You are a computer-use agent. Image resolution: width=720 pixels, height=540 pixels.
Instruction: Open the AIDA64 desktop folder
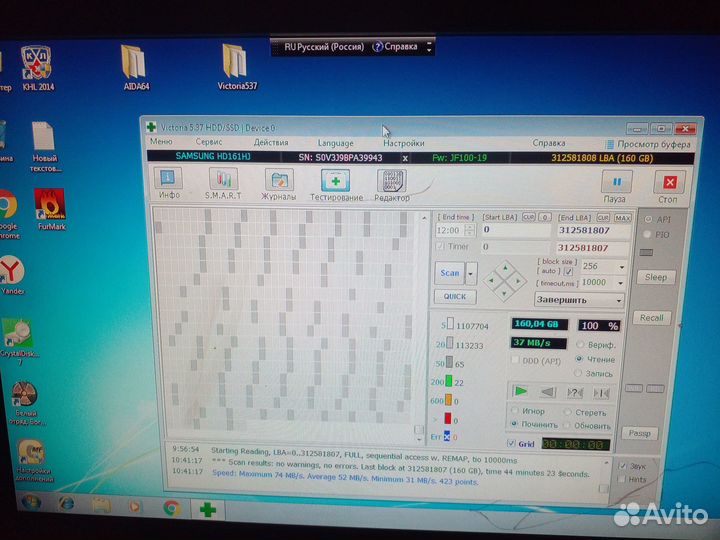tap(135, 67)
